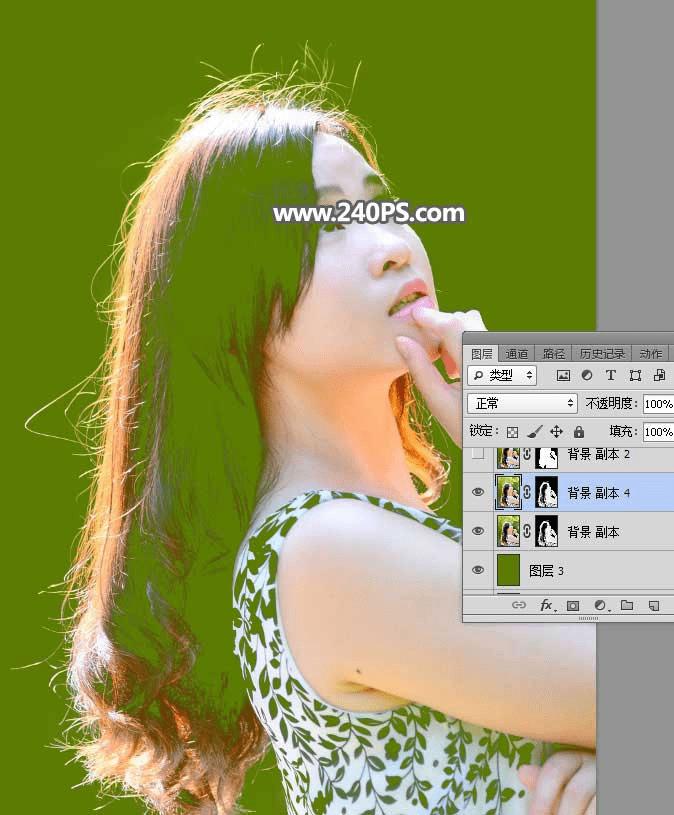This screenshot has width=674, height=815.
Task: Switch to the 动作 tab
Action: tap(651, 354)
